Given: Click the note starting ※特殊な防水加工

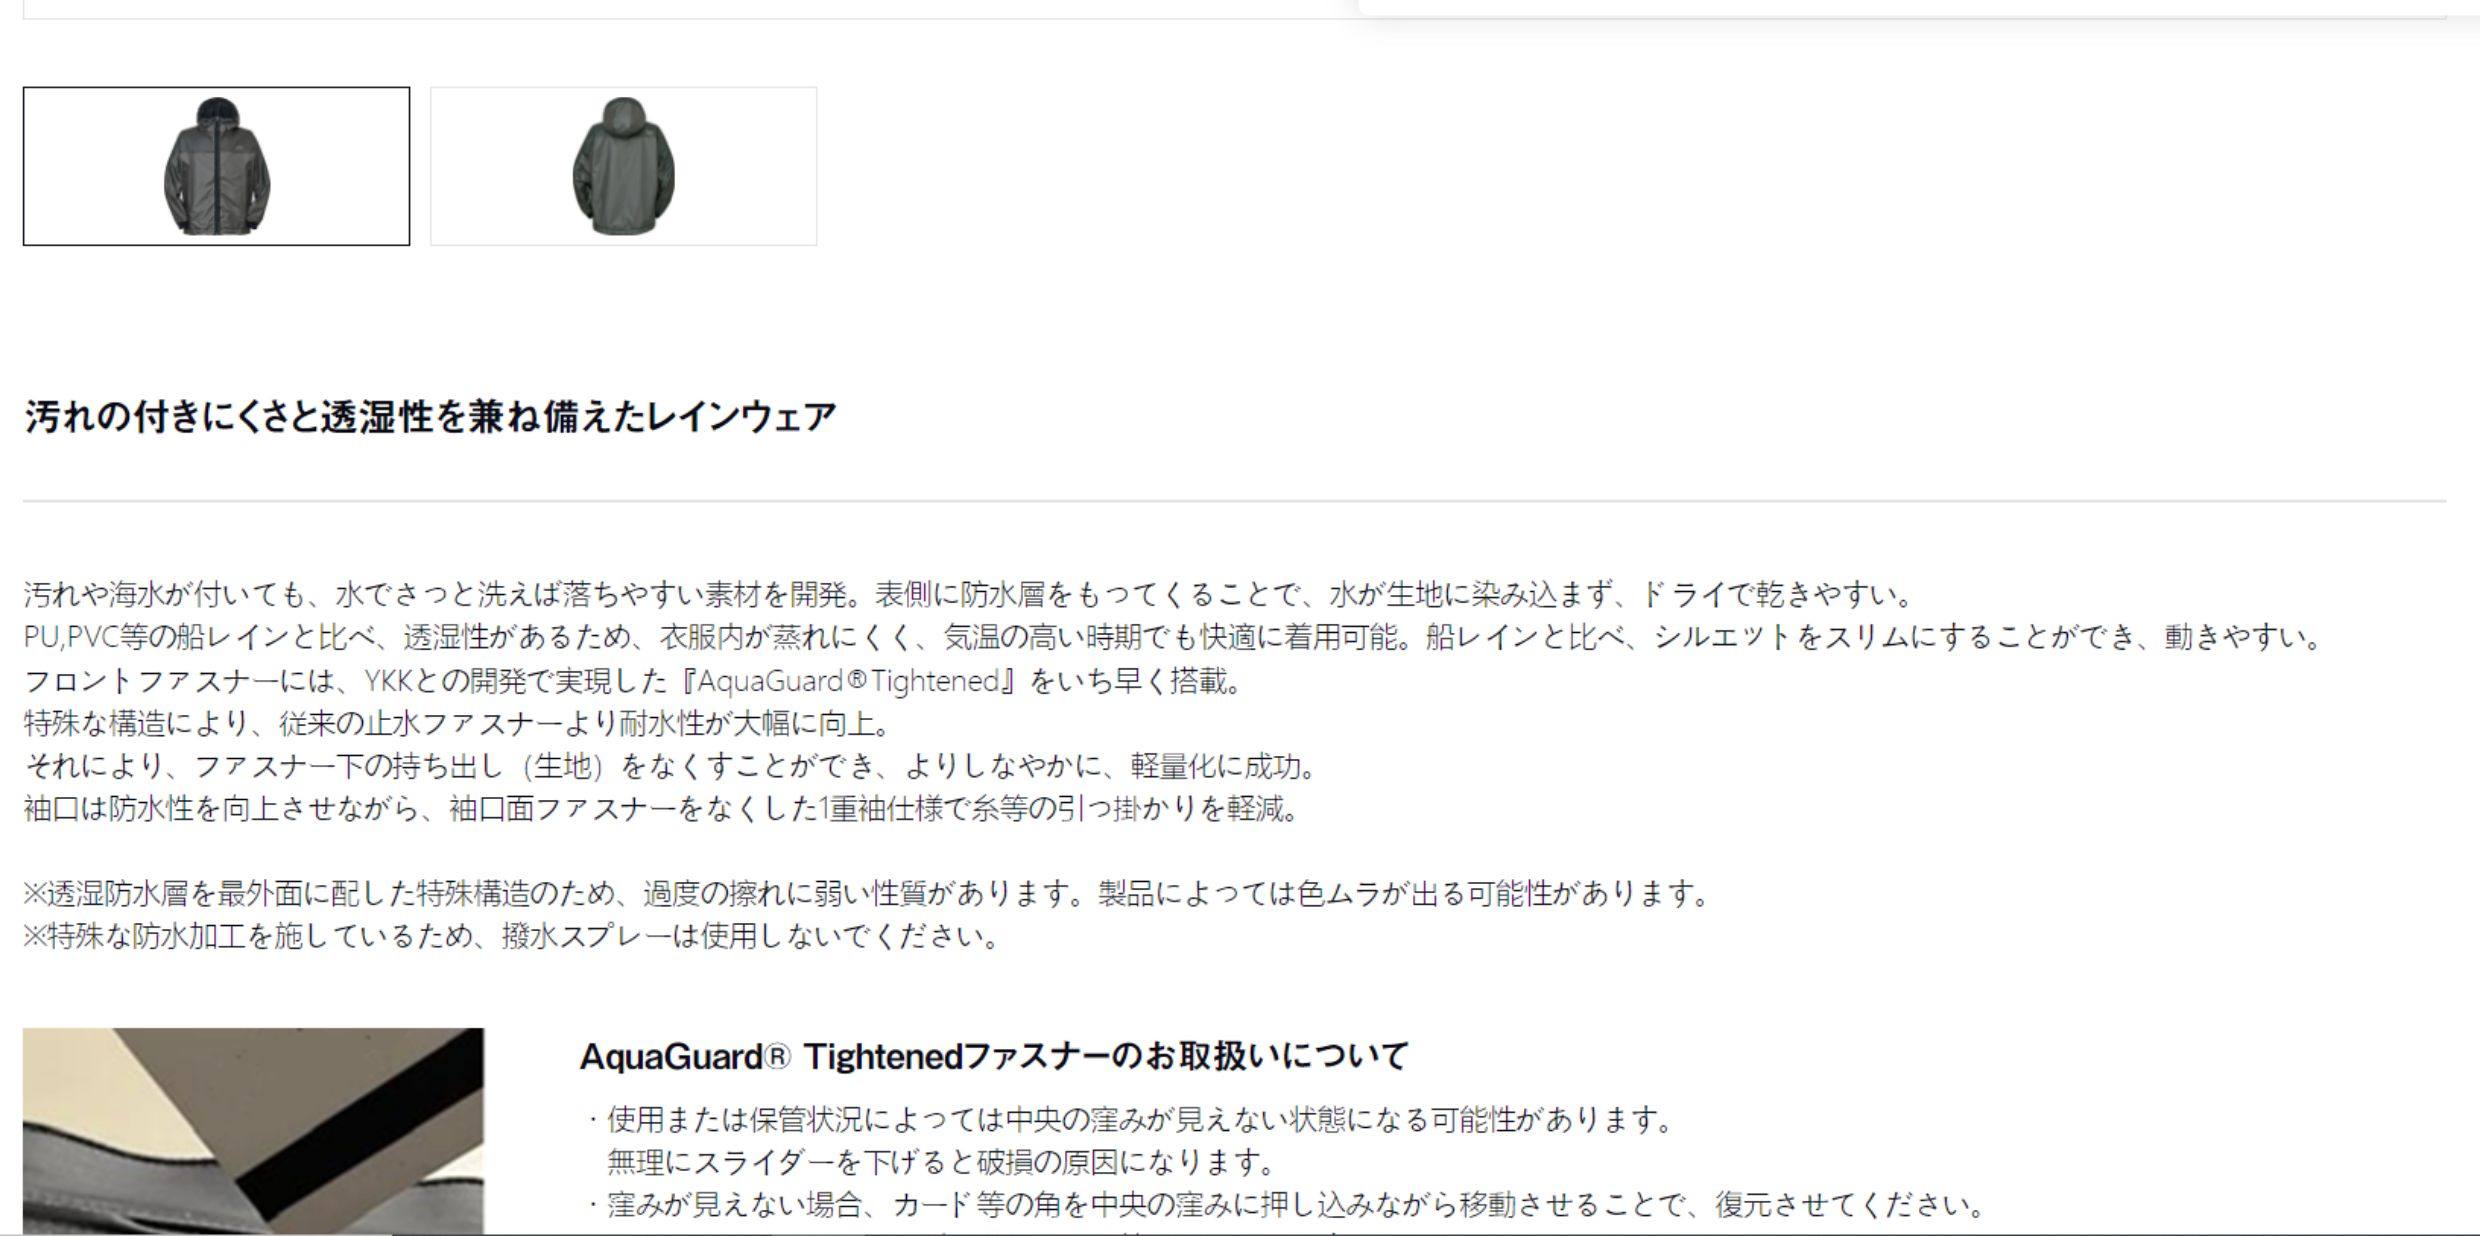Looking at the screenshot, I should 511,936.
